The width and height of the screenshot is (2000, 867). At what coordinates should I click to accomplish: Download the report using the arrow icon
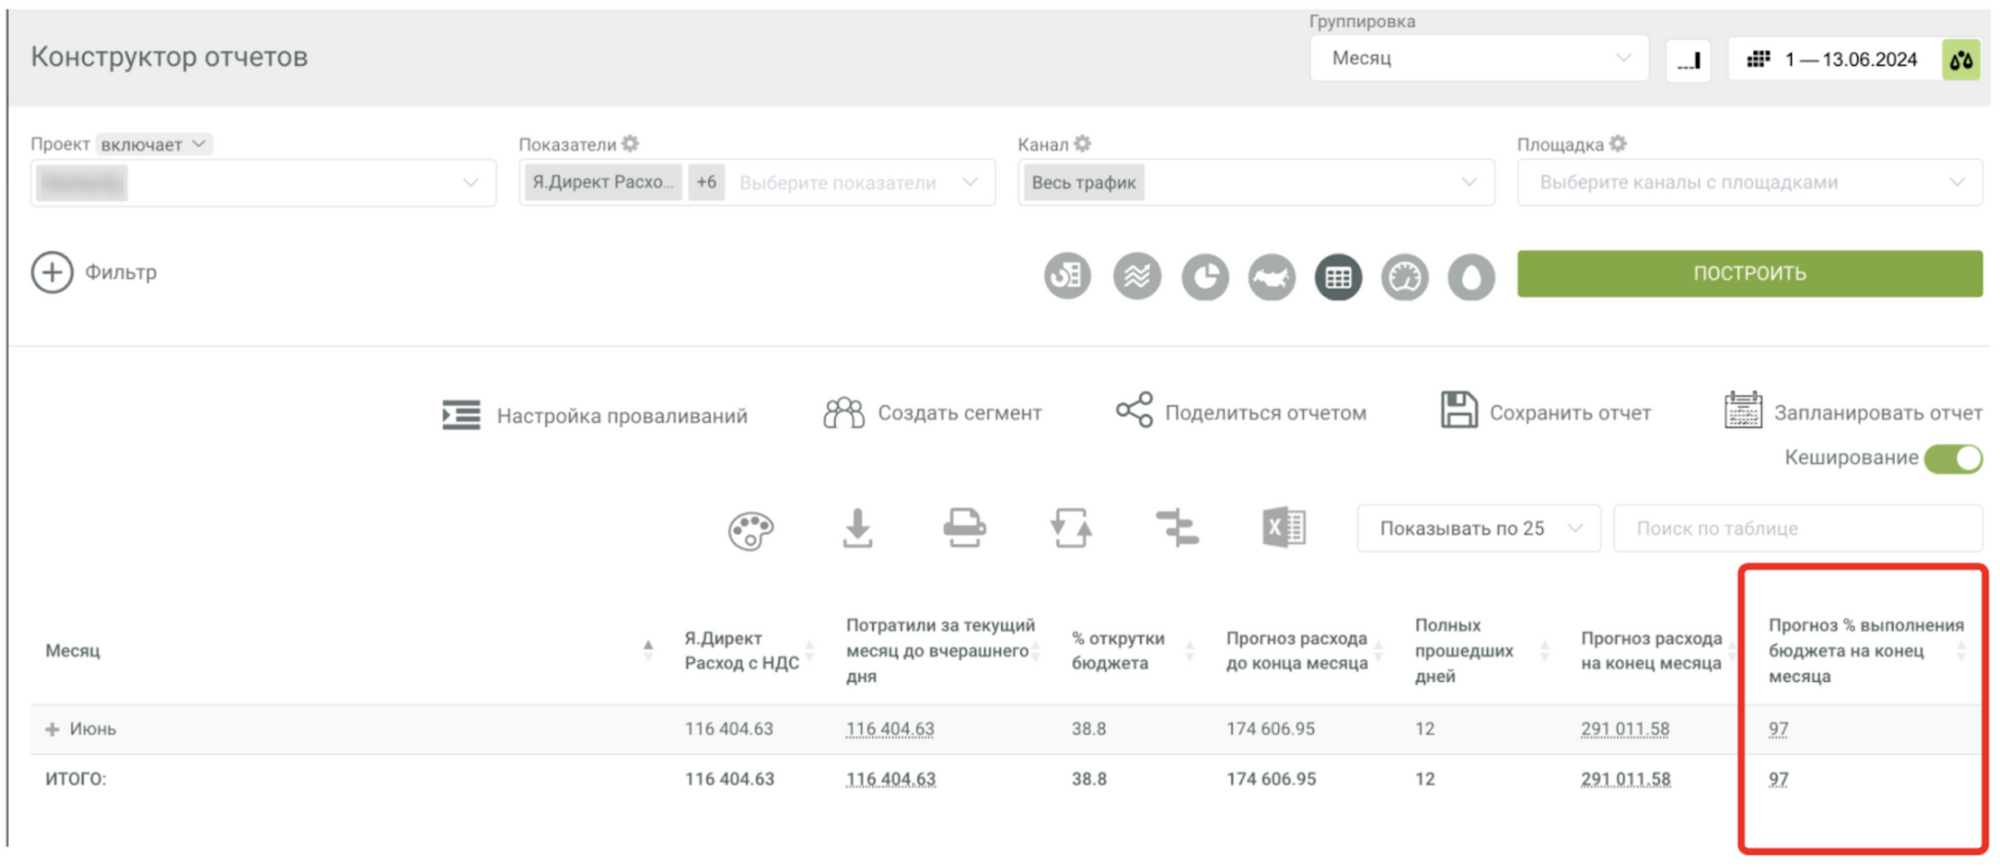tap(857, 528)
